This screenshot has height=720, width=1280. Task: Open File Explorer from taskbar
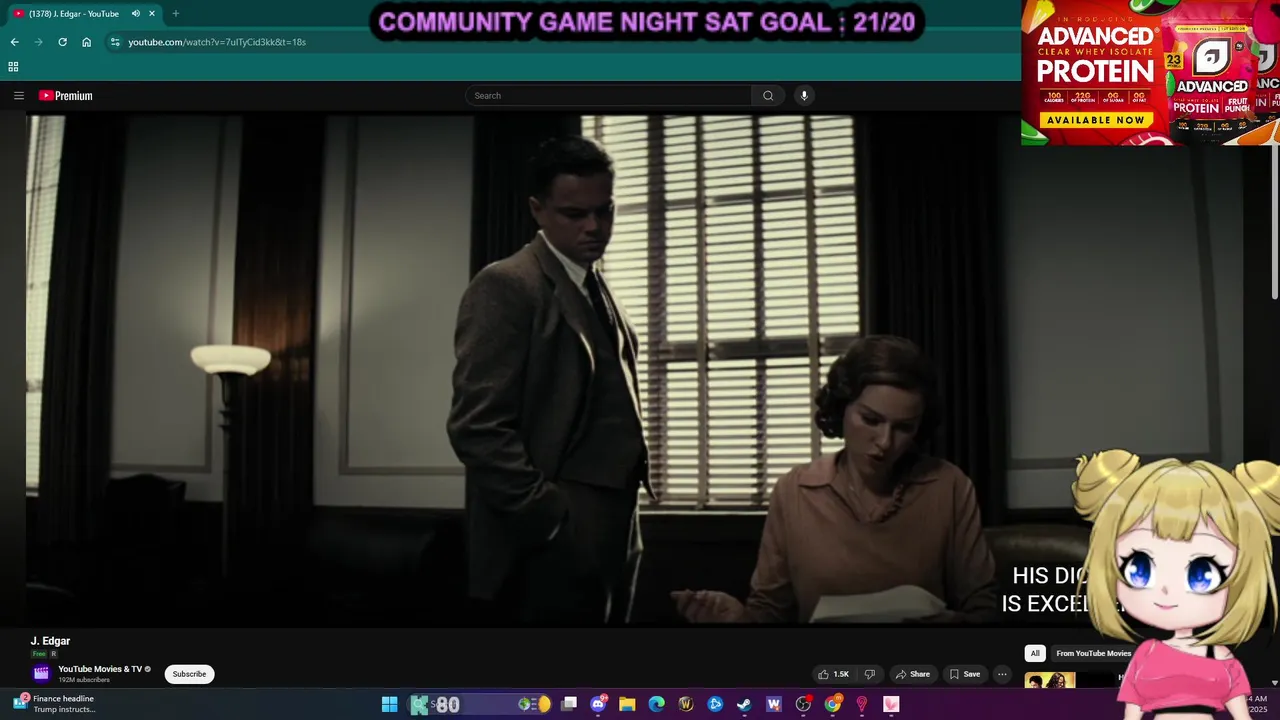point(627,704)
